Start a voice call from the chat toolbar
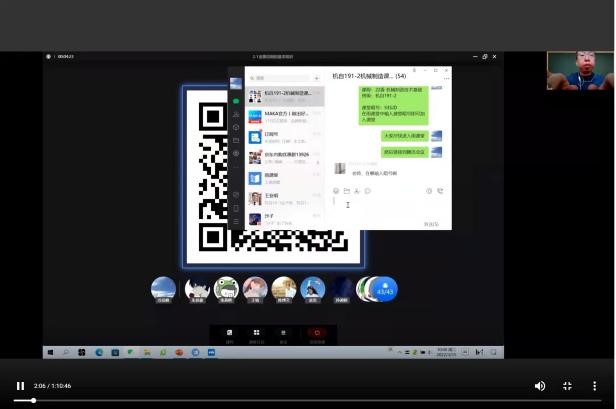 point(440,191)
